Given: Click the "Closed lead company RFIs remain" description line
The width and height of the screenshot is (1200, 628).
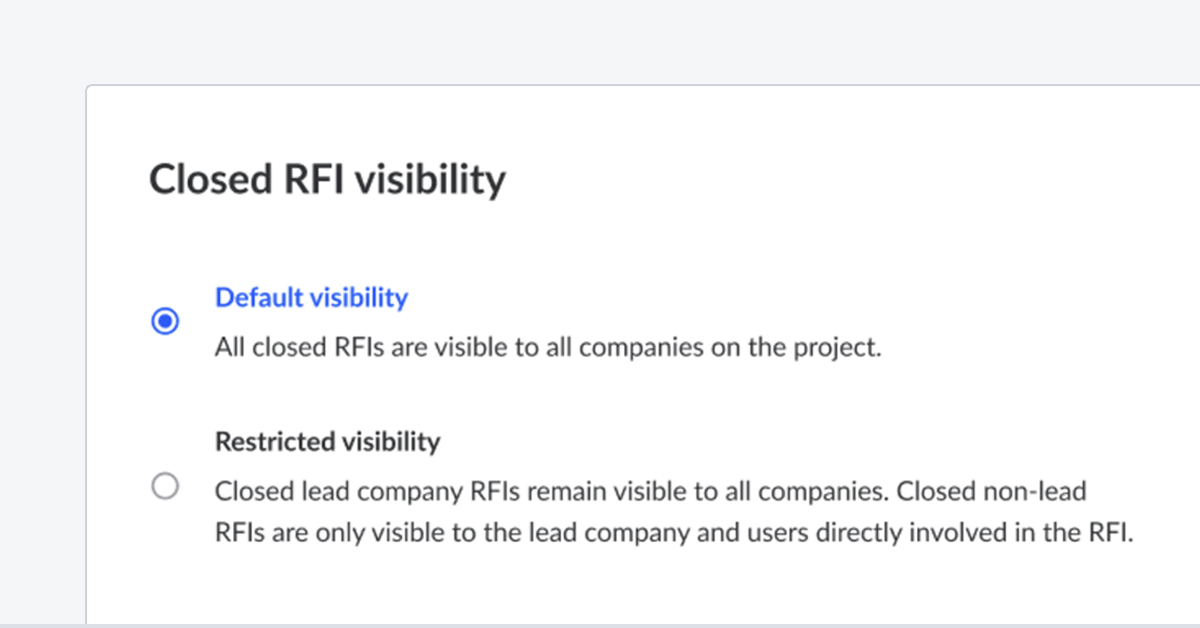Looking at the screenshot, I should [651, 491].
